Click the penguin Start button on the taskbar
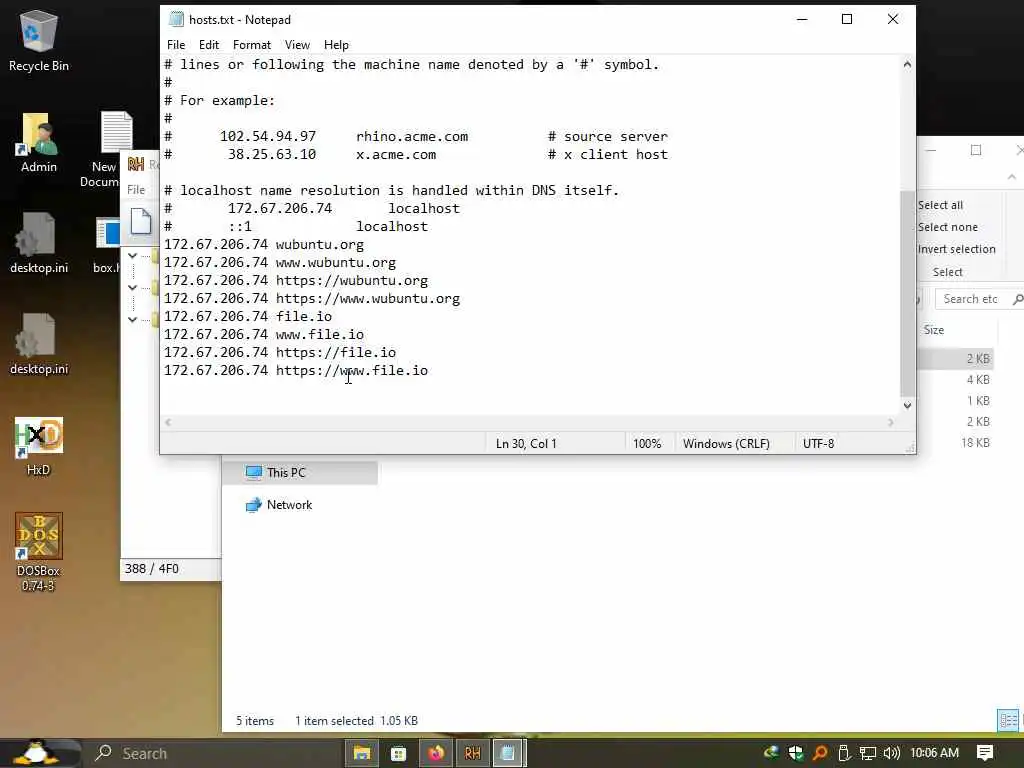Viewport: 1024px width, 768px height. click(38, 753)
